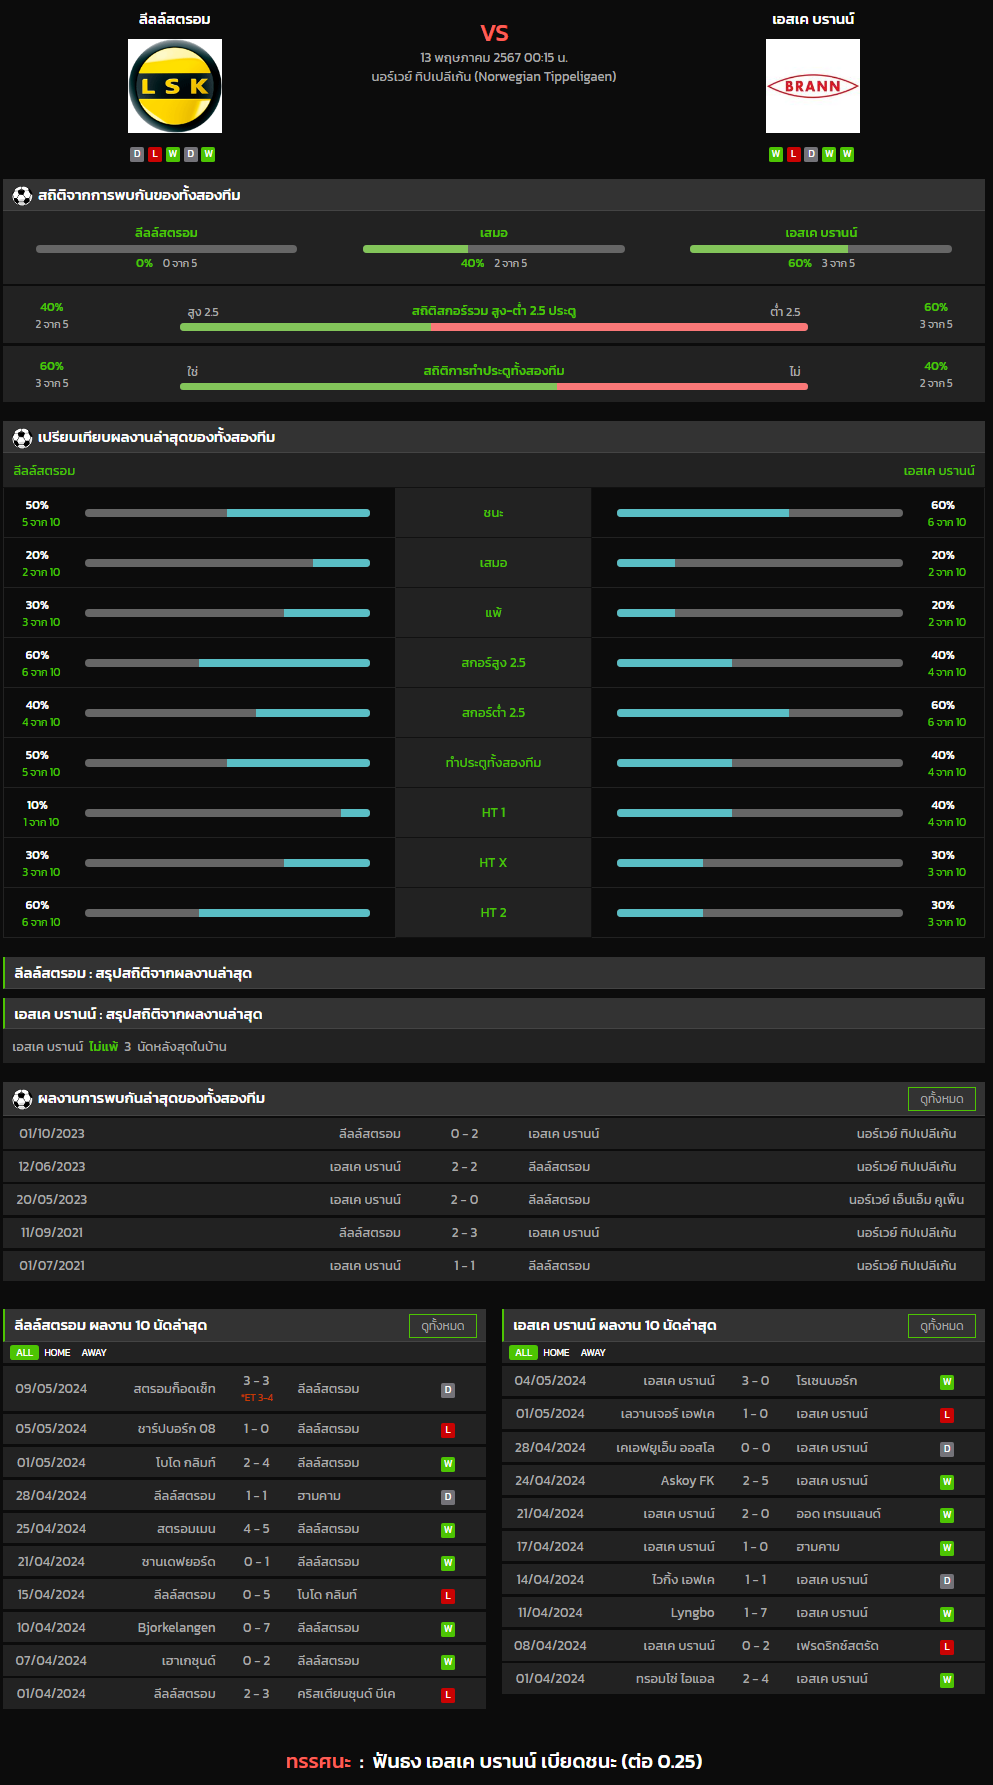This screenshot has height=1785, width=993.
Task: Select HOME tab in Lillestrøm results panel
Action: coord(57,1353)
